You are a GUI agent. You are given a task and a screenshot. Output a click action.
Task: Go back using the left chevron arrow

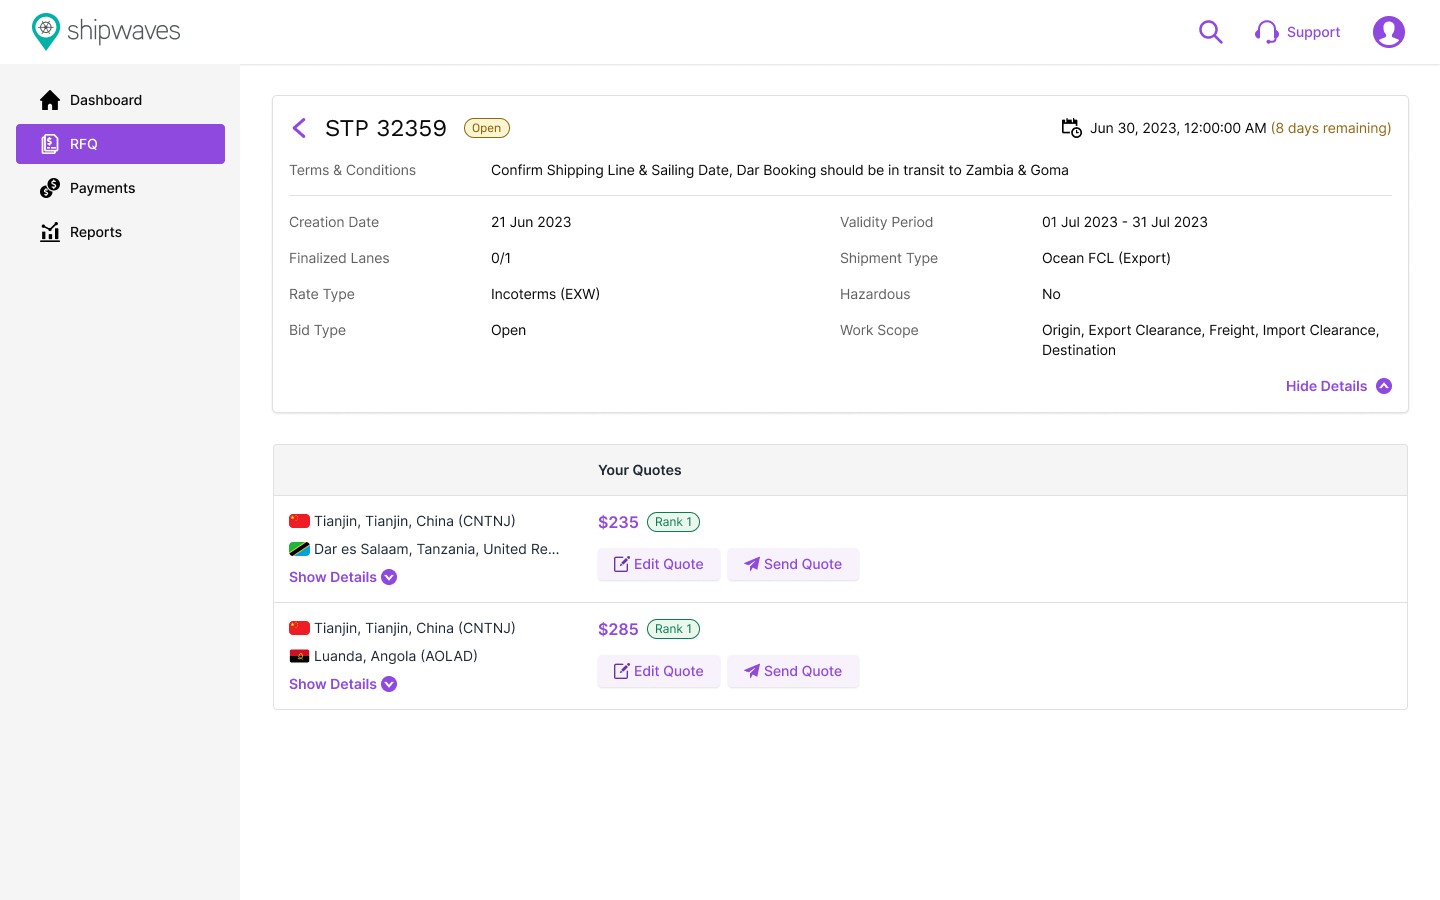(x=299, y=128)
